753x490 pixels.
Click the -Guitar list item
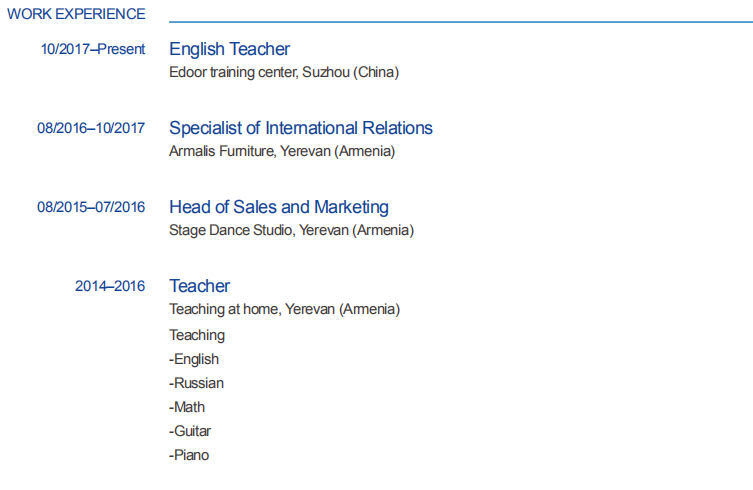[x=190, y=431]
